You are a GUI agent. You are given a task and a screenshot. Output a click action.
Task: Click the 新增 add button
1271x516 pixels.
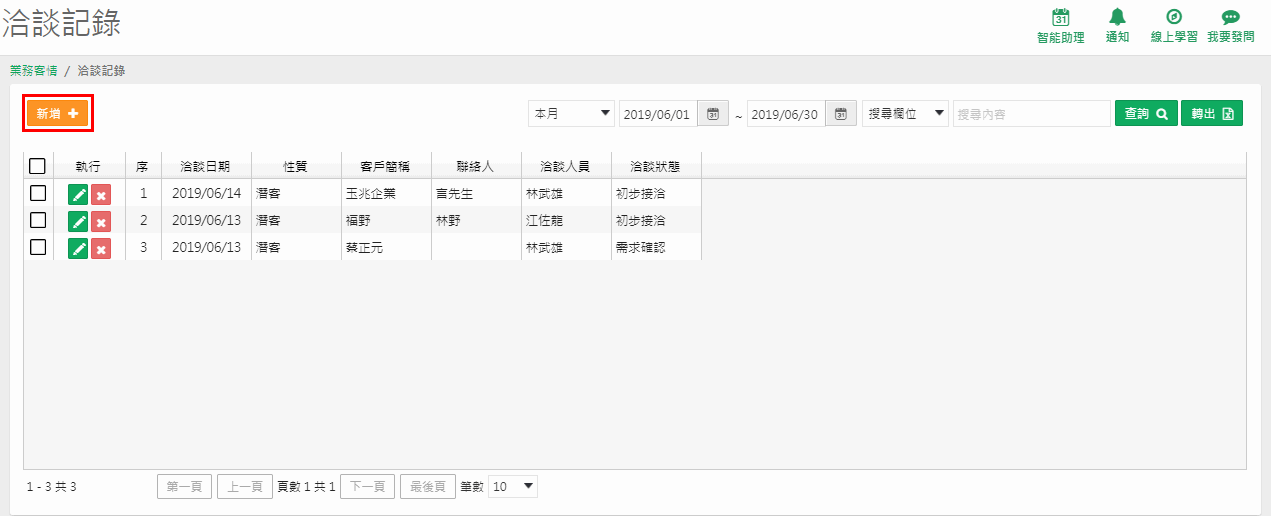point(58,114)
